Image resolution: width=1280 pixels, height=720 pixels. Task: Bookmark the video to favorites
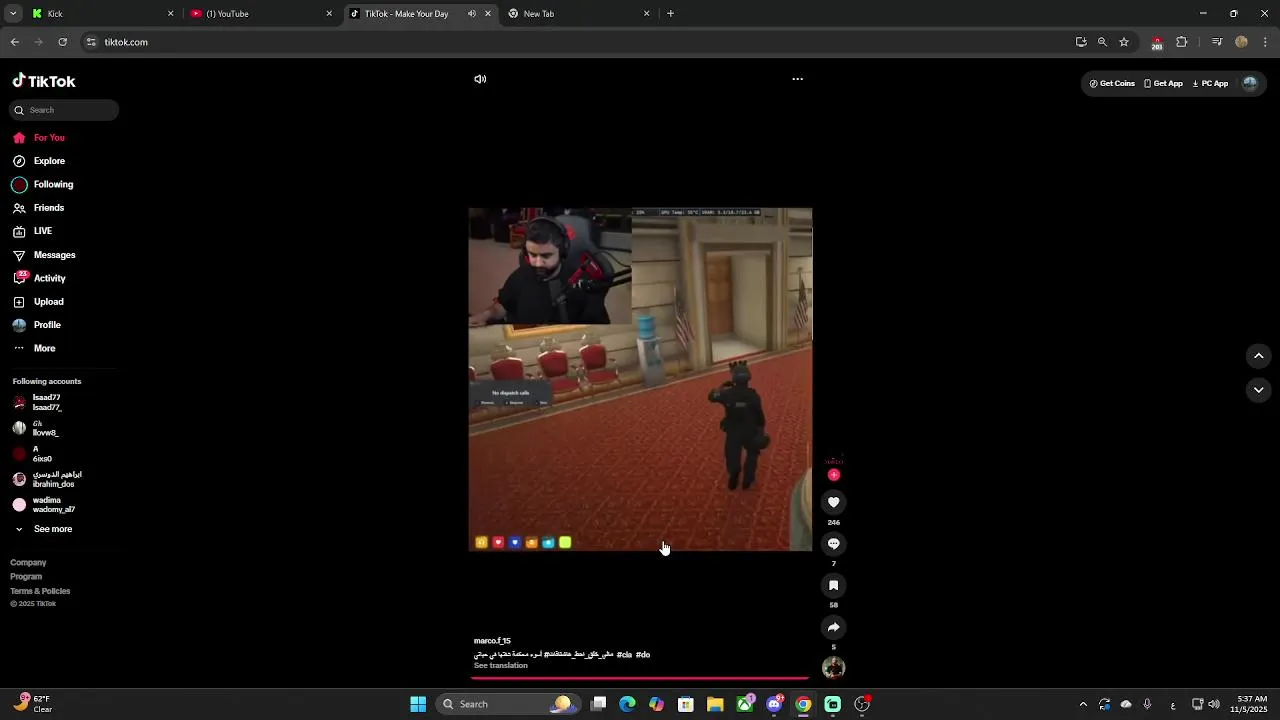[833, 585]
